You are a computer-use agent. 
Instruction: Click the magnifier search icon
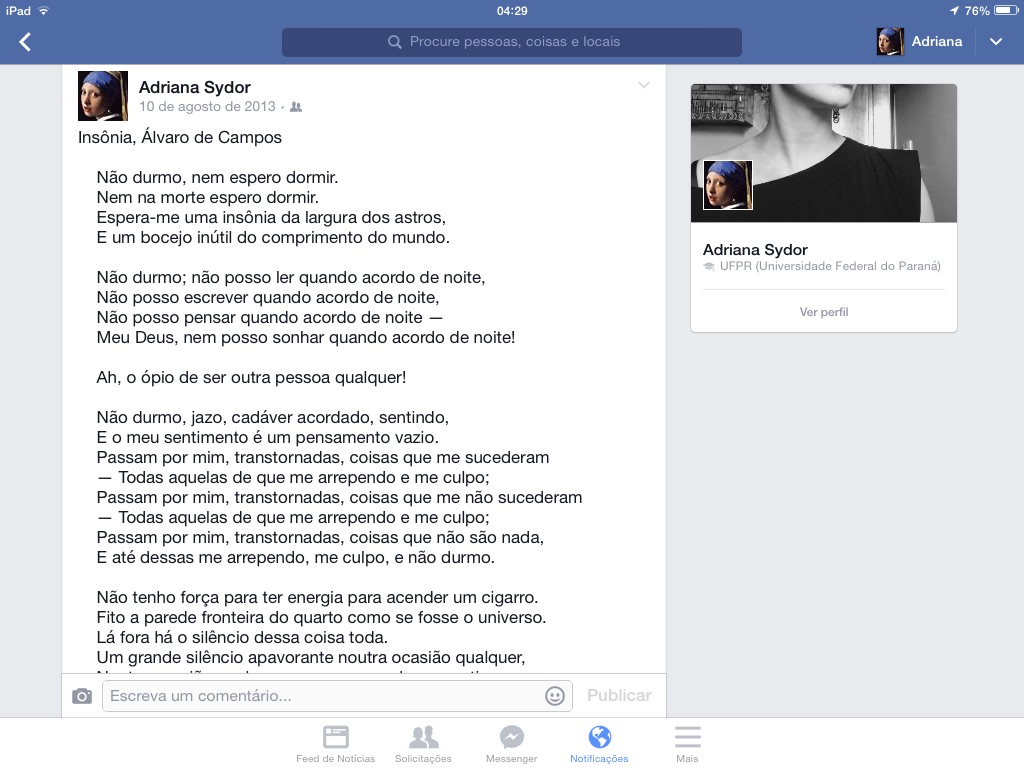coord(394,42)
